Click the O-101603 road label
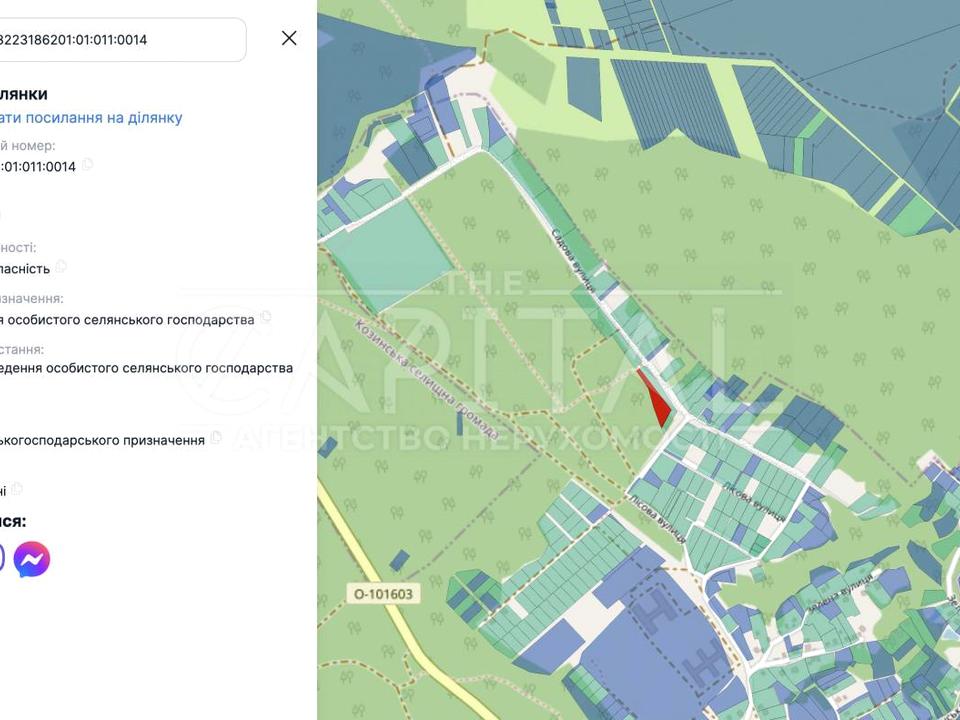The width and height of the screenshot is (960, 720). 382,593
